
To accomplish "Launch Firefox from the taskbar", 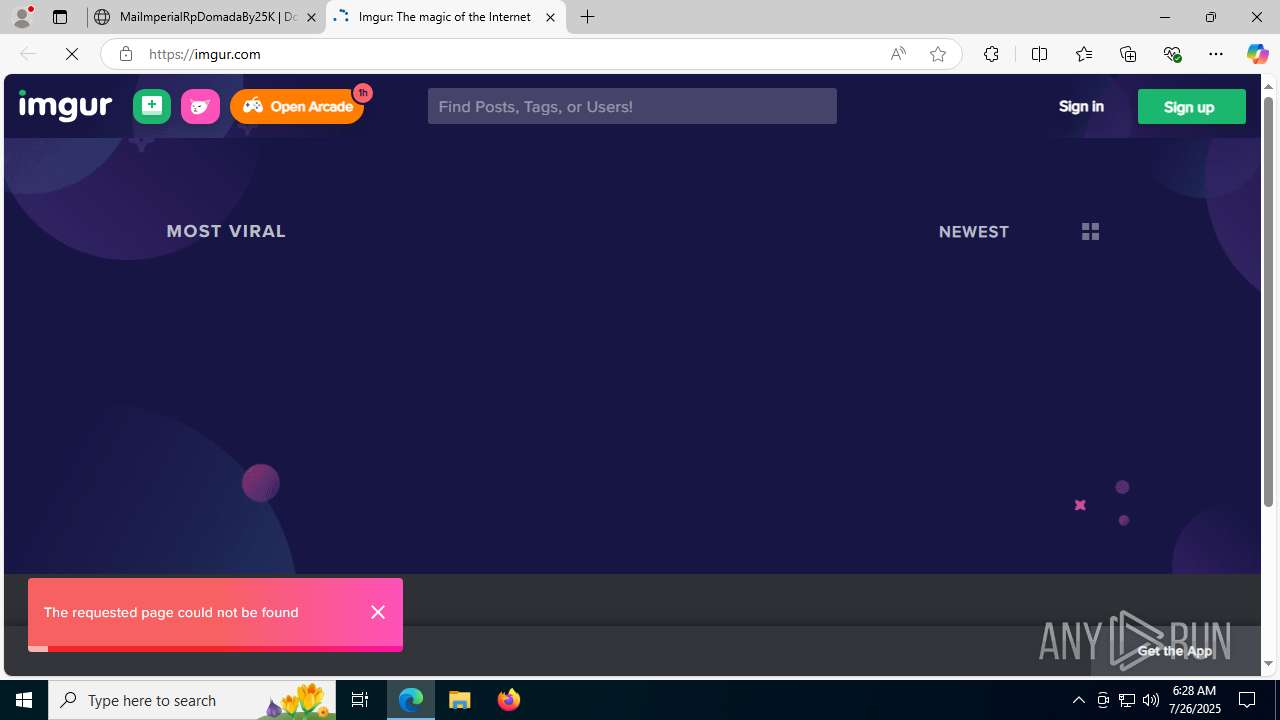I will (509, 700).
